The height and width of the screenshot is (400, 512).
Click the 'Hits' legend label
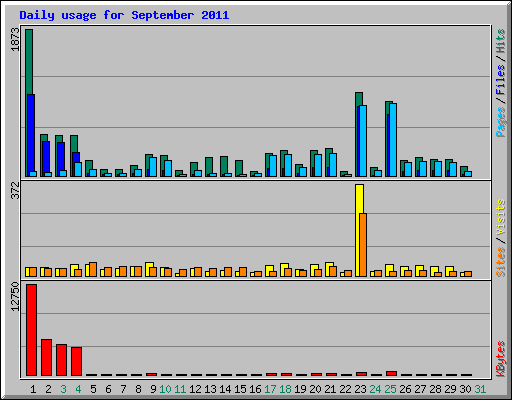point(501,41)
